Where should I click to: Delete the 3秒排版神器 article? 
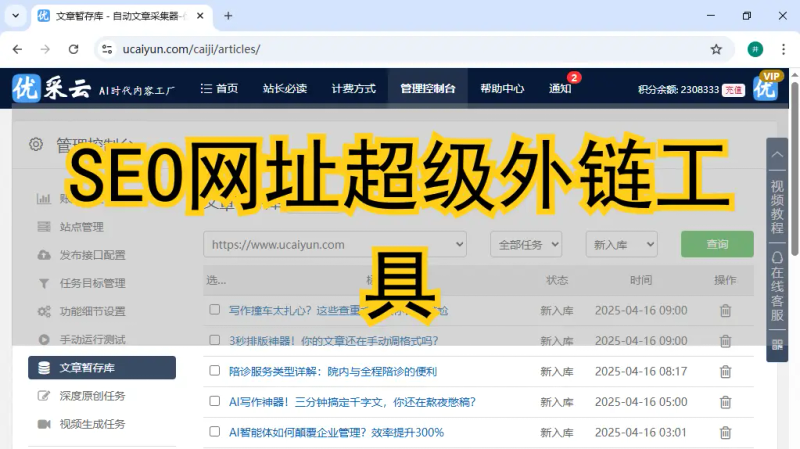coord(725,341)
